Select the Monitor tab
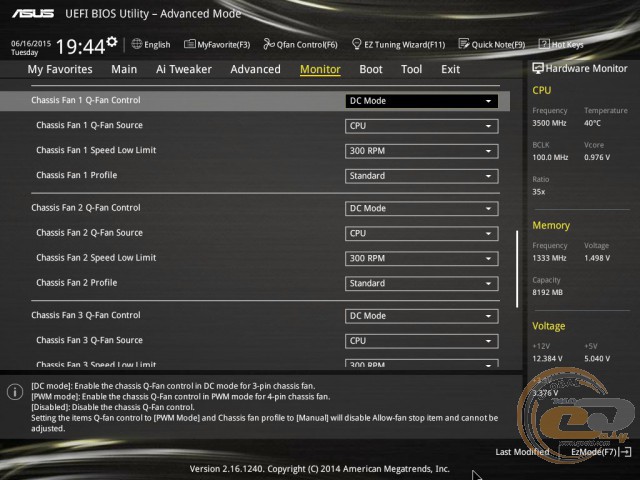Screen dimensions: 640x480 320,69
